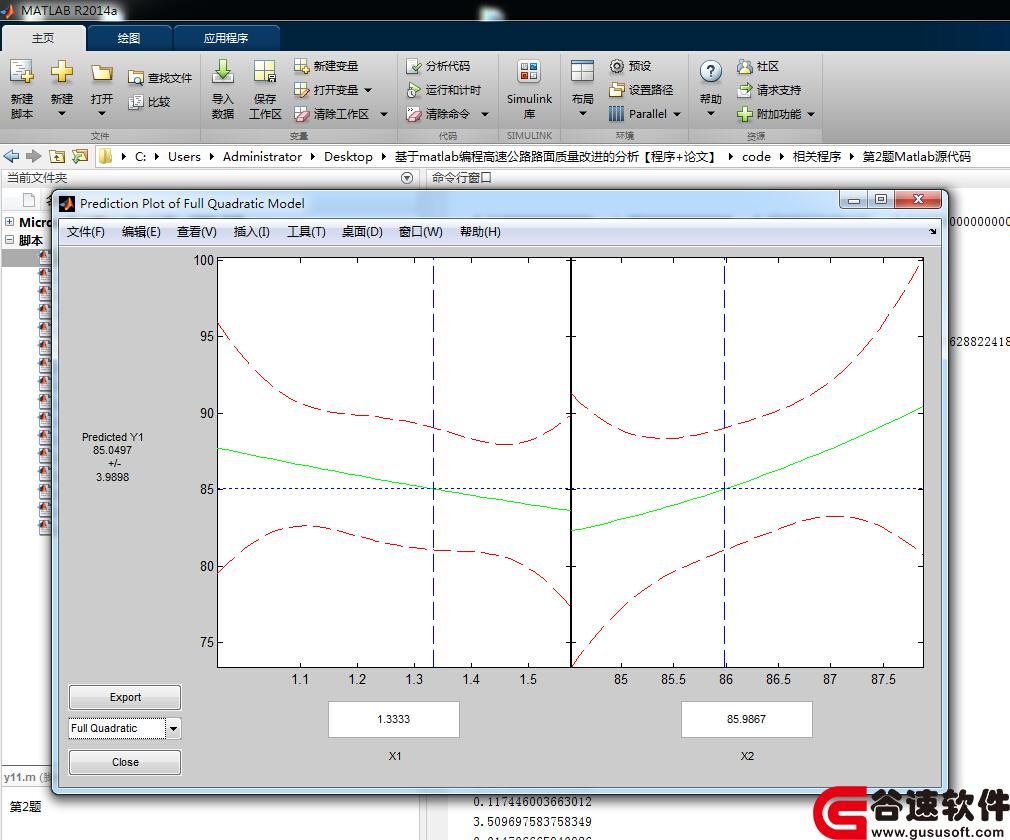Open the Window (窗口(W)) menu in figure
Screen dimensions: 1010x840
pyautogui.click(x=421, y=232)
